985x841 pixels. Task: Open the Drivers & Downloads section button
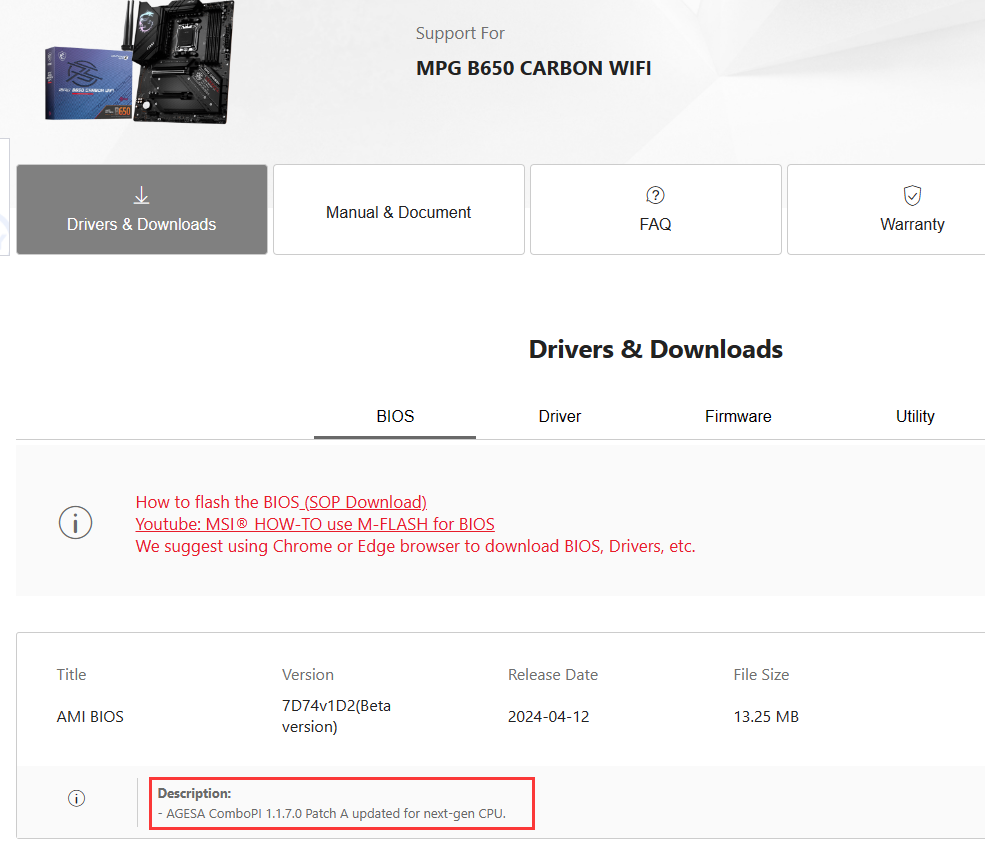tap(142, 210)
